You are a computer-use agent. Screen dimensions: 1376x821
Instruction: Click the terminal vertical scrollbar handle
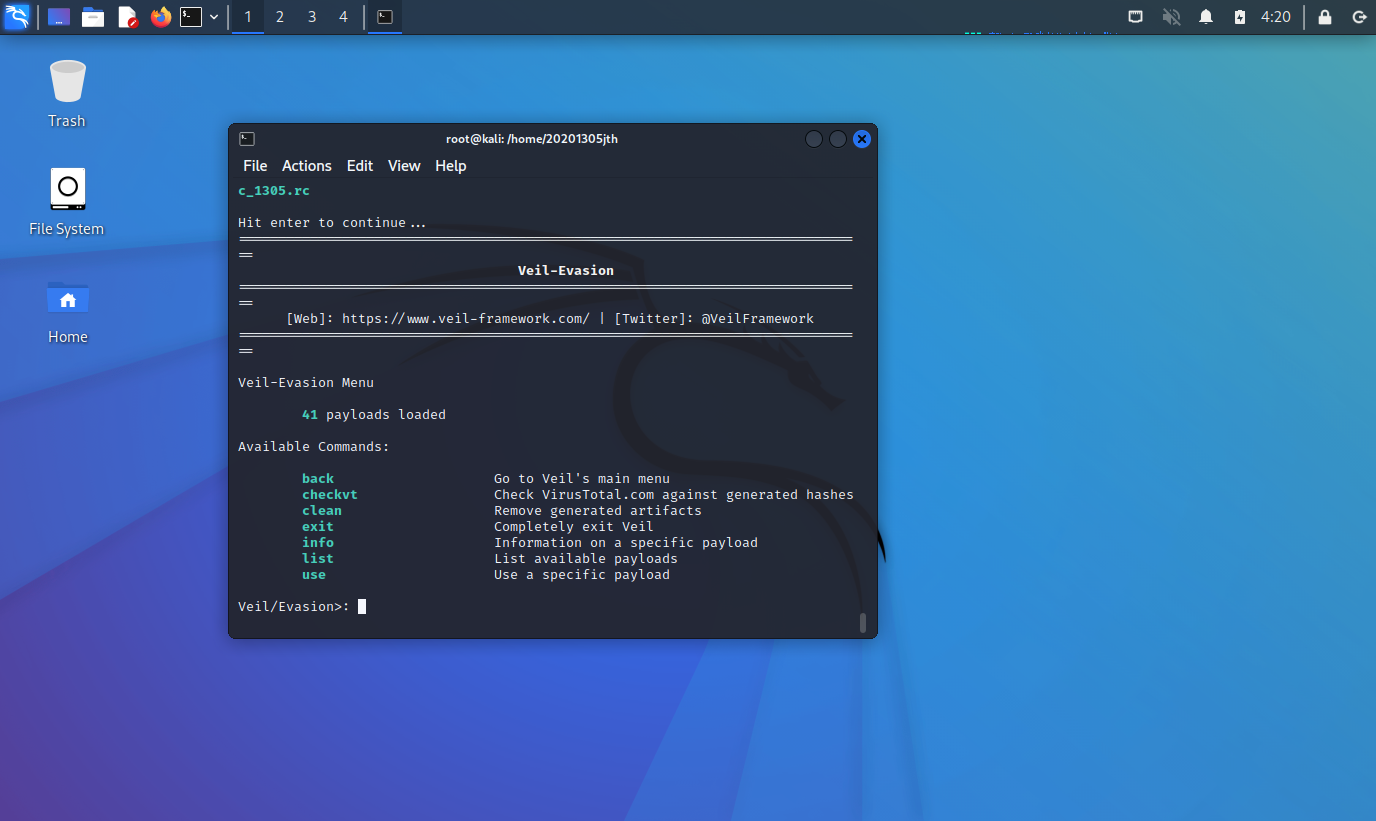tap(863, 623)
